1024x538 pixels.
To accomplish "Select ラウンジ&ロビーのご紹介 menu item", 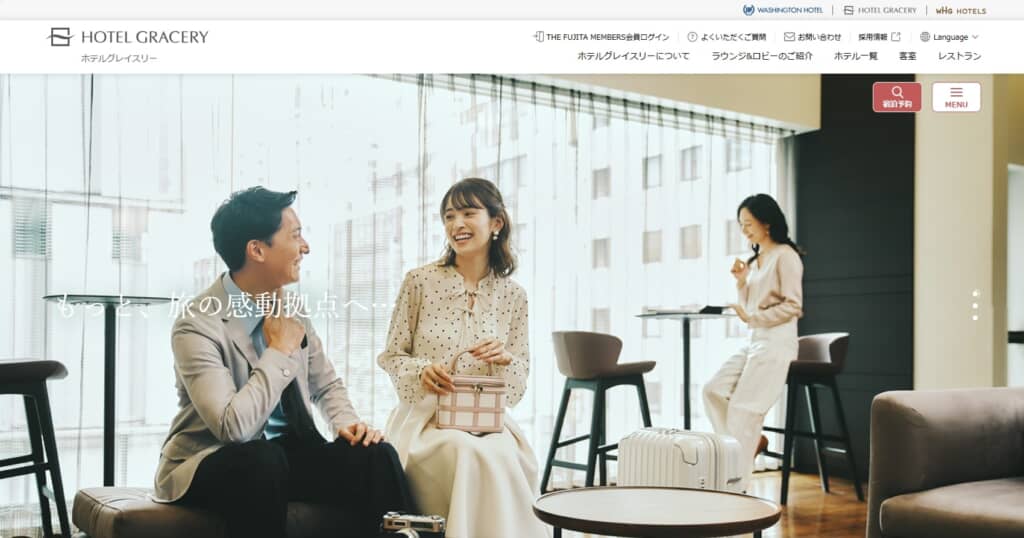I will pyautogui.click(x=762, y=56).
